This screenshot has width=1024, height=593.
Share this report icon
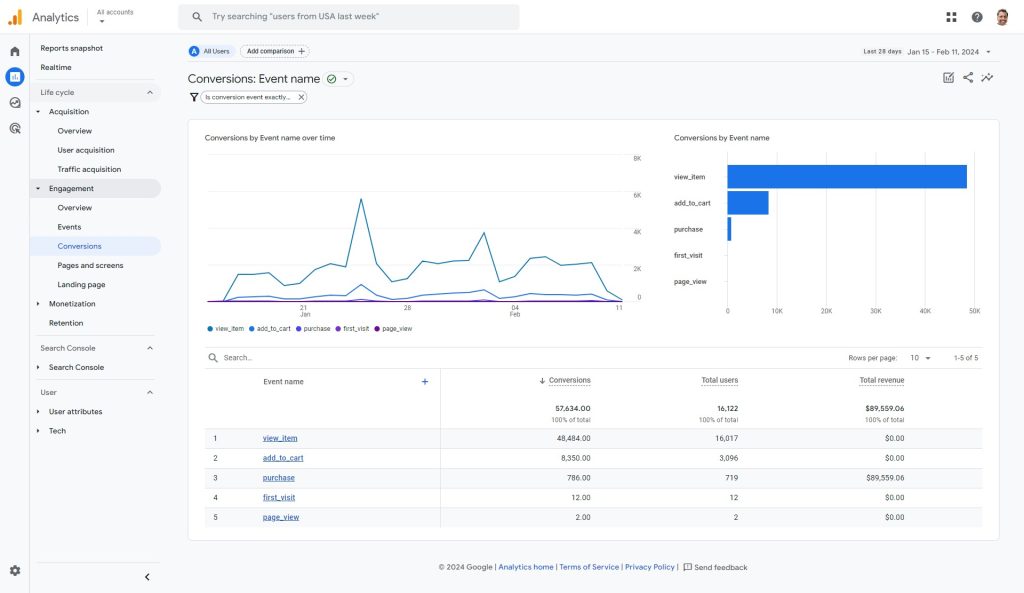click(968, 77)
